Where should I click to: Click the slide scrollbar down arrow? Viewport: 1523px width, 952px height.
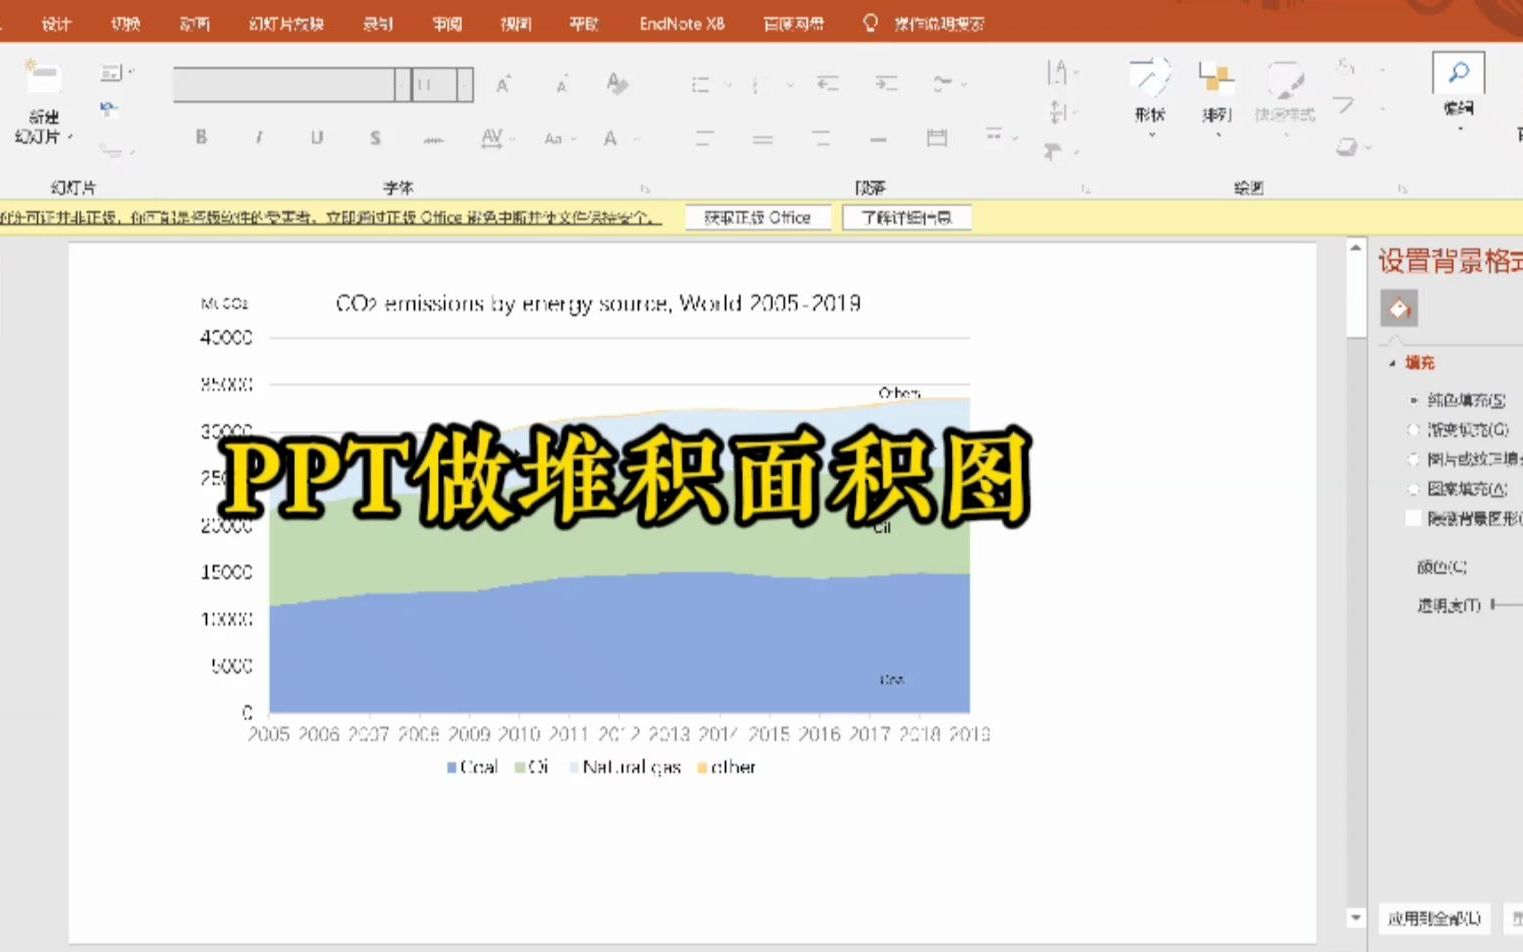pos(1356,917)
